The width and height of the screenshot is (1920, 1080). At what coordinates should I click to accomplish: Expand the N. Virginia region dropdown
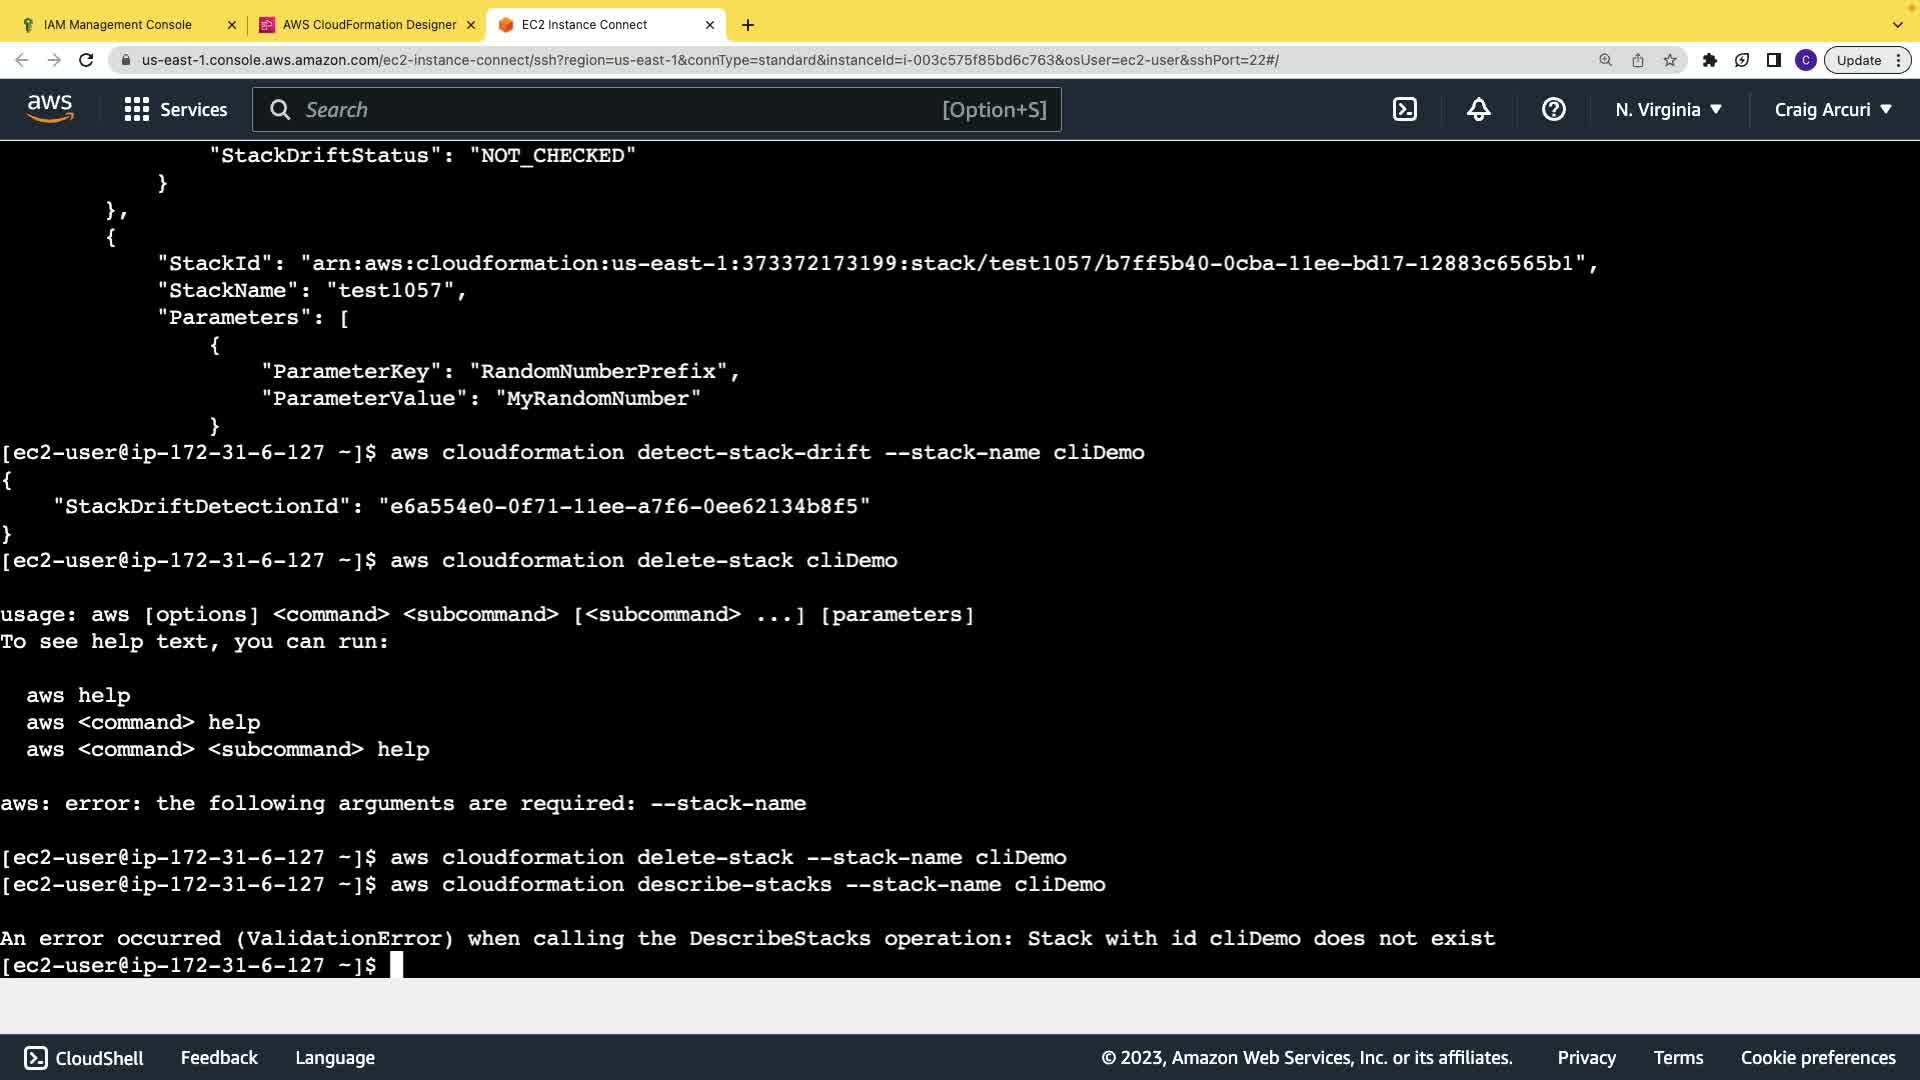(x=1668, y=110)
